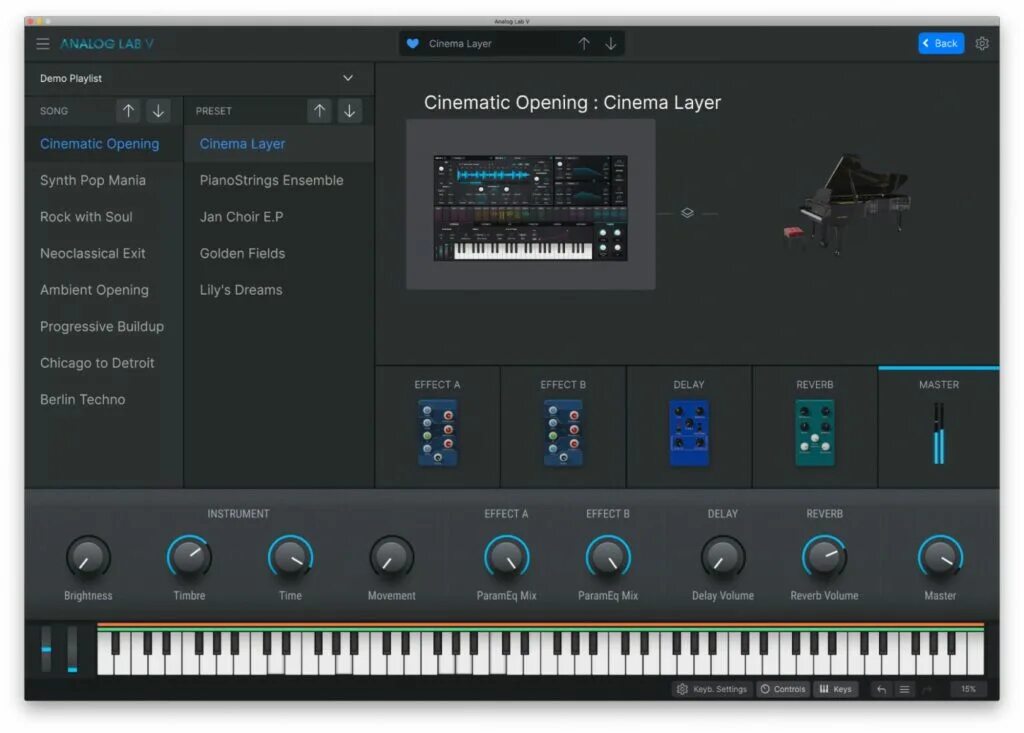Click the Time knob
Viewport: 1024px width, 733px height.
[x=291, y=557]
